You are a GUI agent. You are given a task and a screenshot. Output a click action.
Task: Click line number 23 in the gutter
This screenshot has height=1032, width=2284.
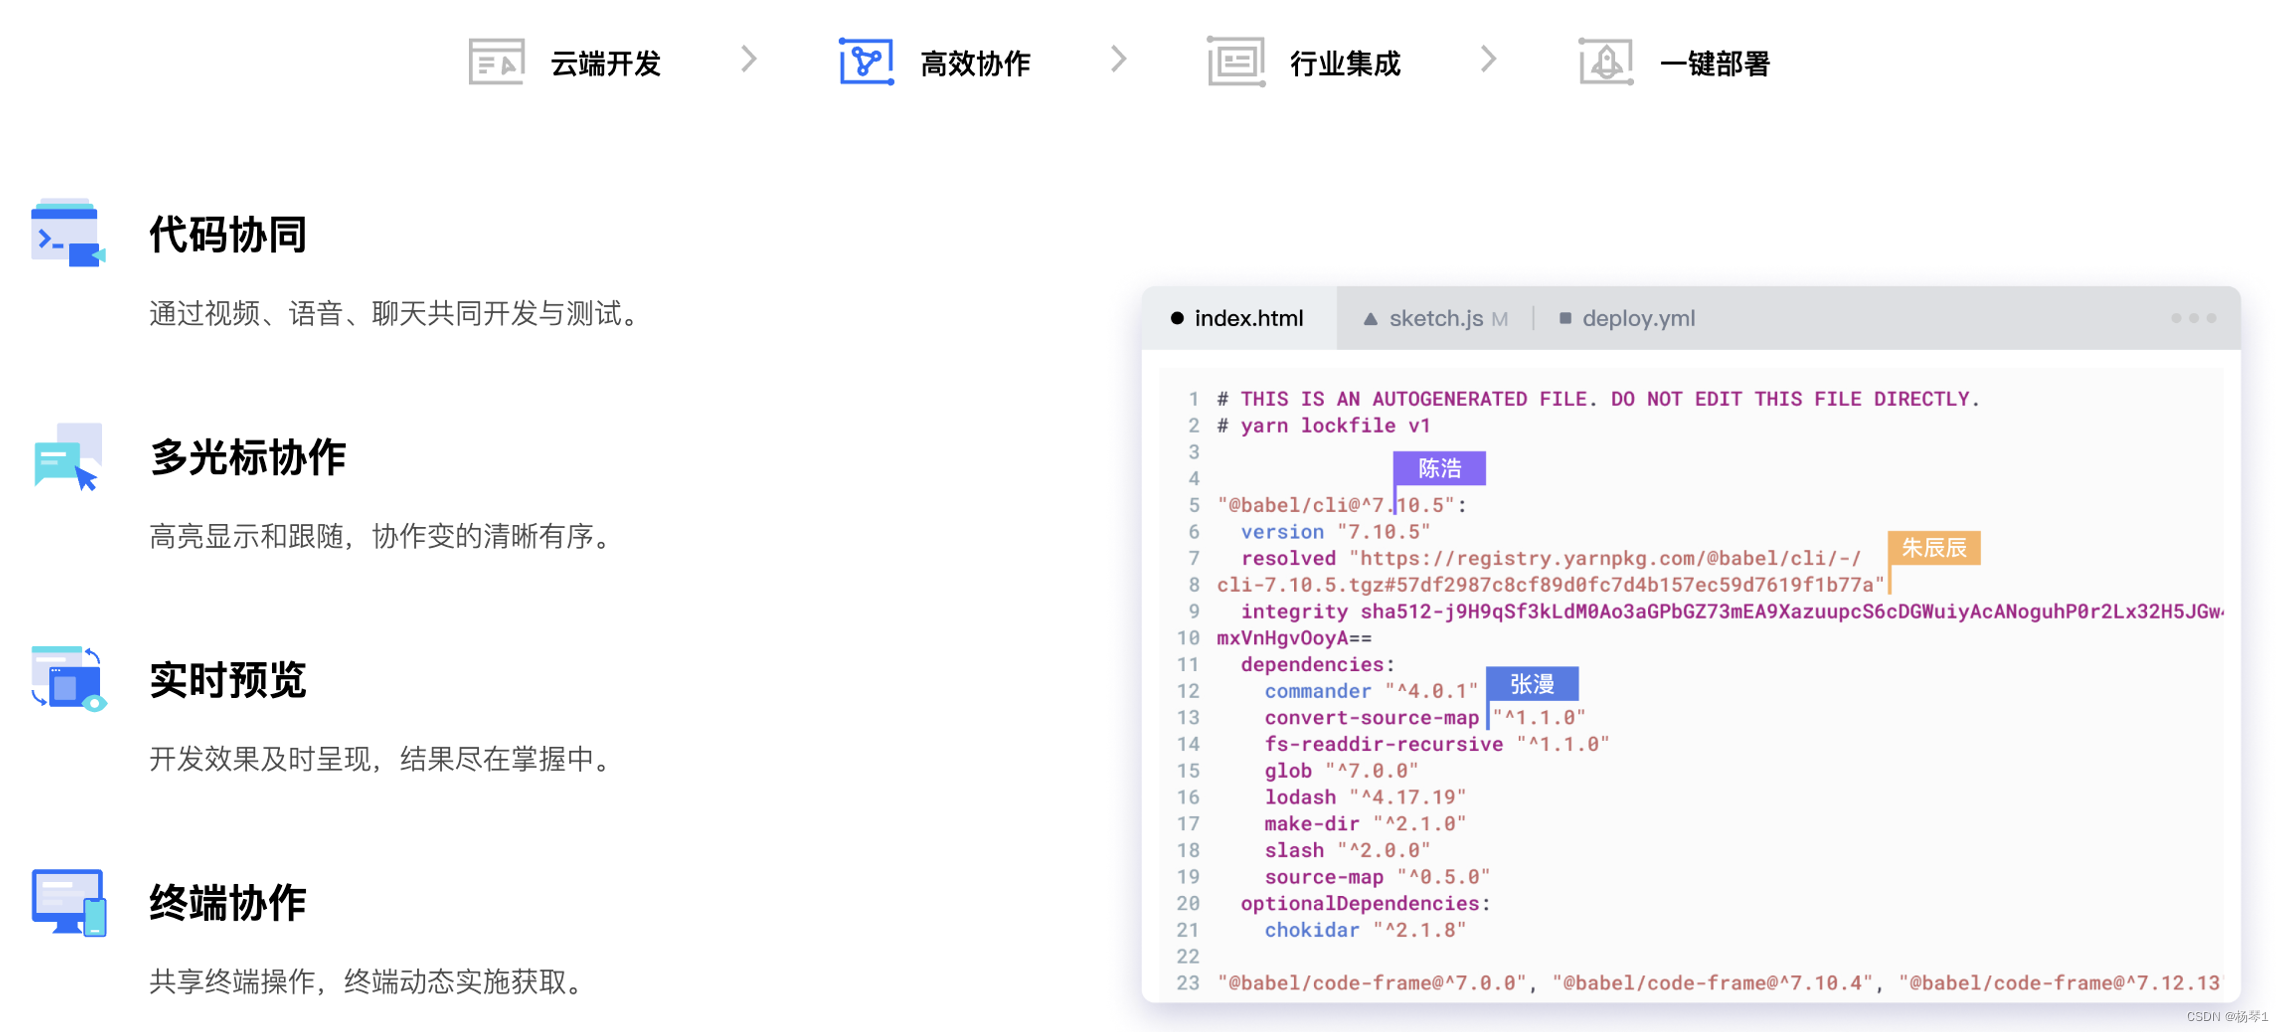(x=1188, y=983)
